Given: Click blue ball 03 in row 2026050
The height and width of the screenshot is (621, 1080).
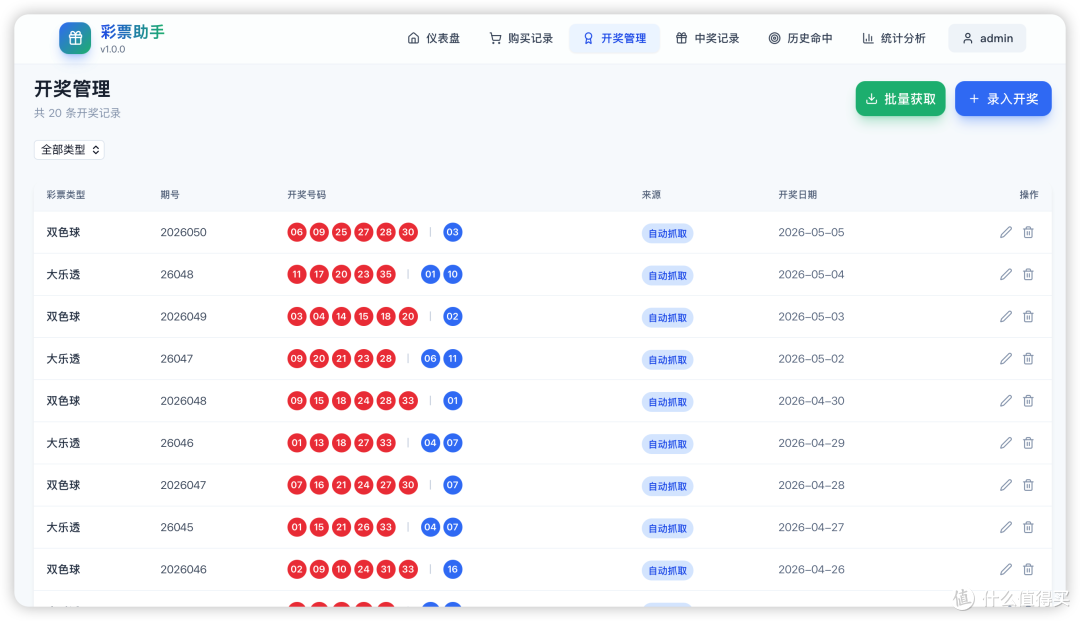Looking at the screenshot, I should coord(453,232).
